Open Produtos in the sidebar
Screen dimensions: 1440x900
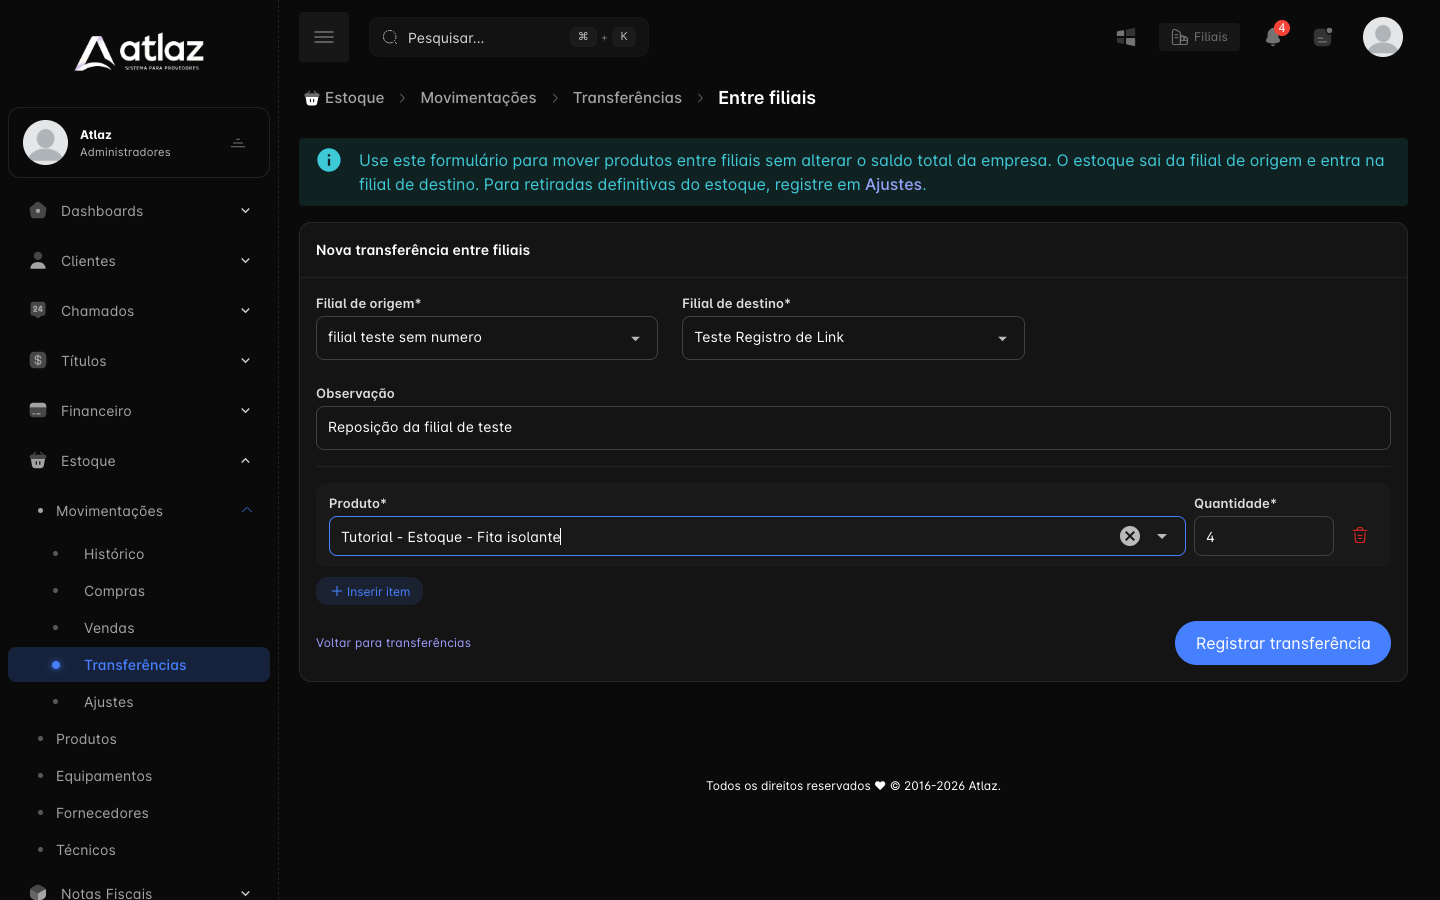86,739
